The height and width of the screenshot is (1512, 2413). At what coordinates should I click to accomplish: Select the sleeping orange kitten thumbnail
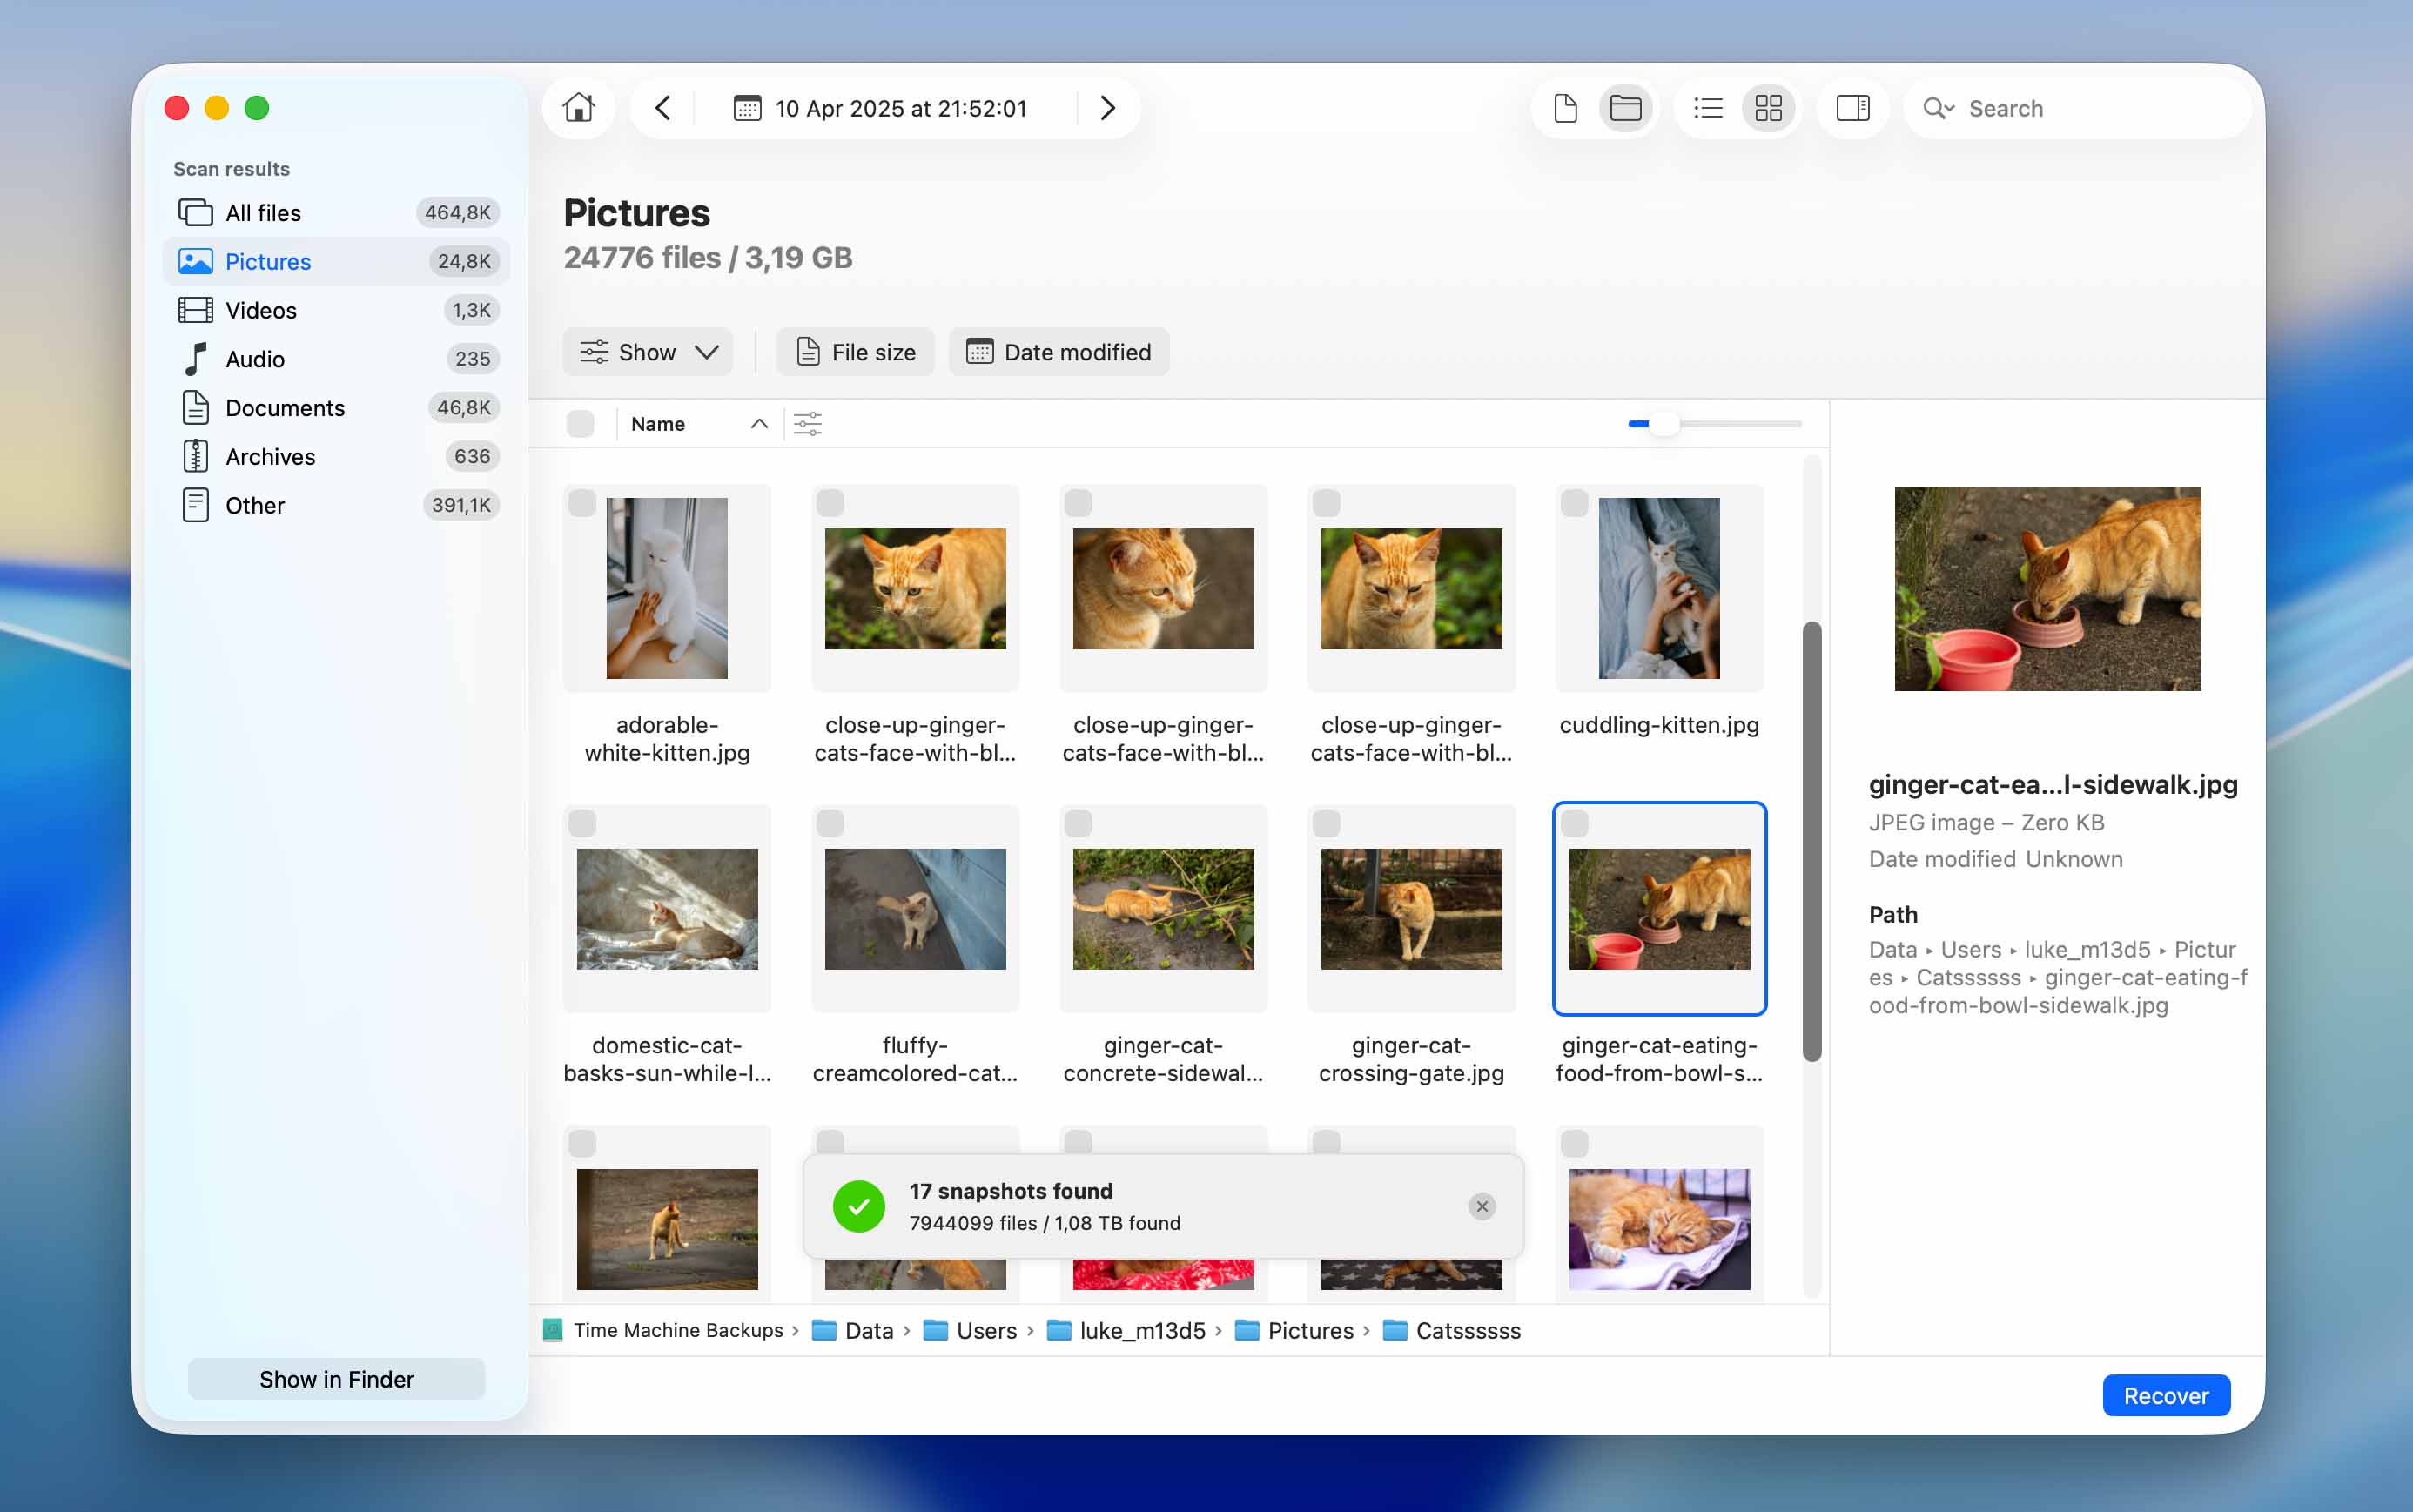(1659, 1228)
